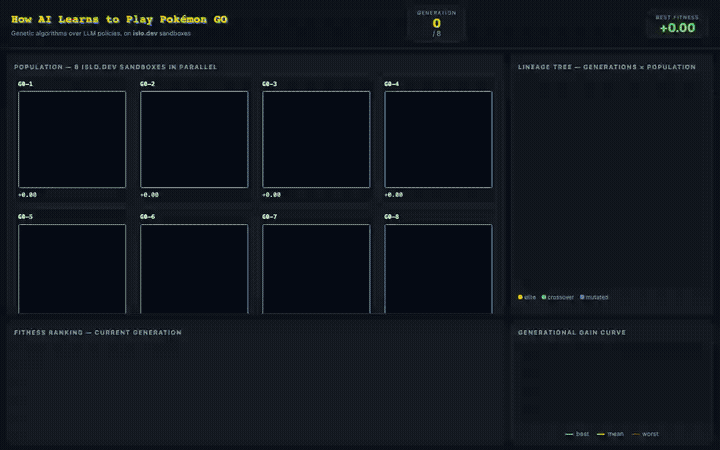Image resolution: width=720 pixels, height=450 pixels.
Task: Click the GENERATIONAL GAIN CURVE heading
Action: (572, 332)
